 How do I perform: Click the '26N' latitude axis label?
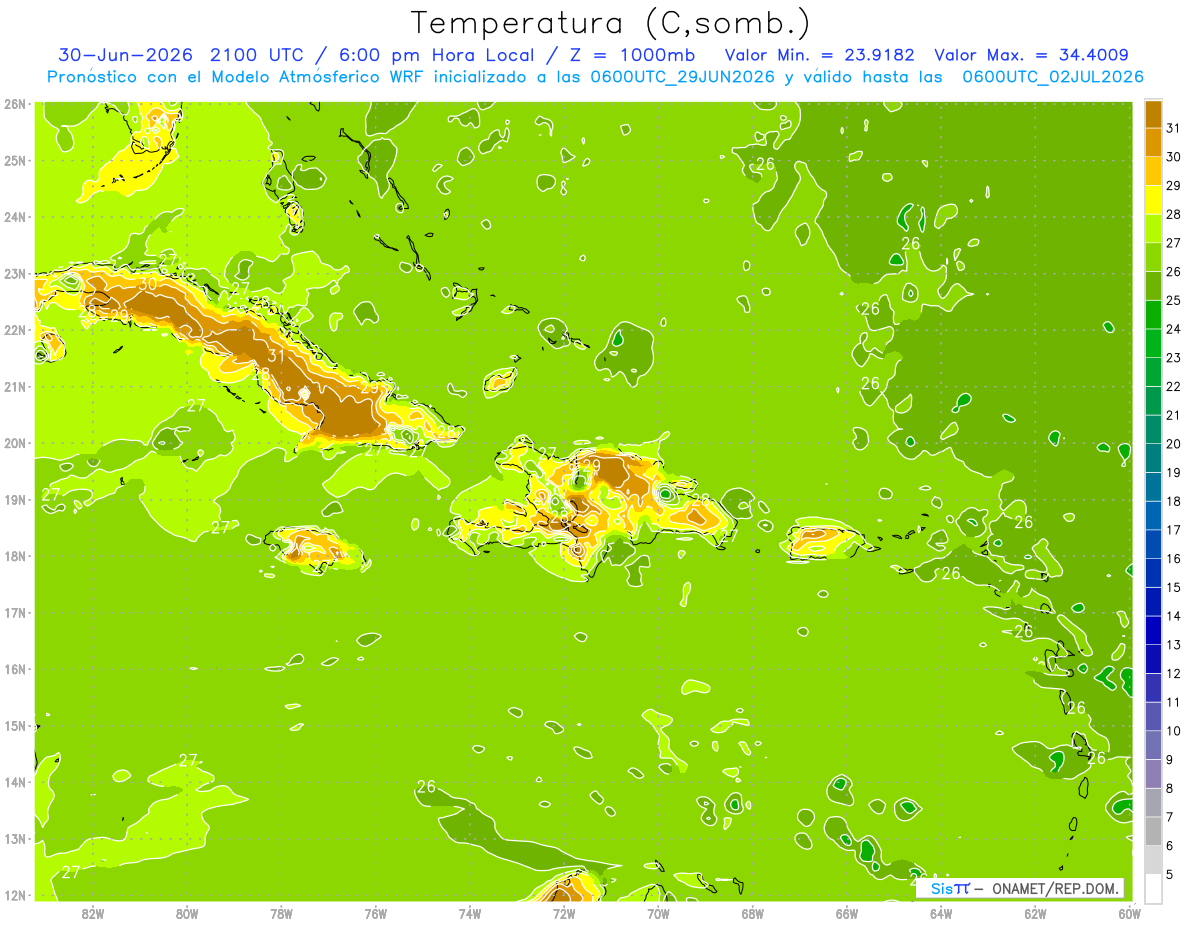point(15,104)
